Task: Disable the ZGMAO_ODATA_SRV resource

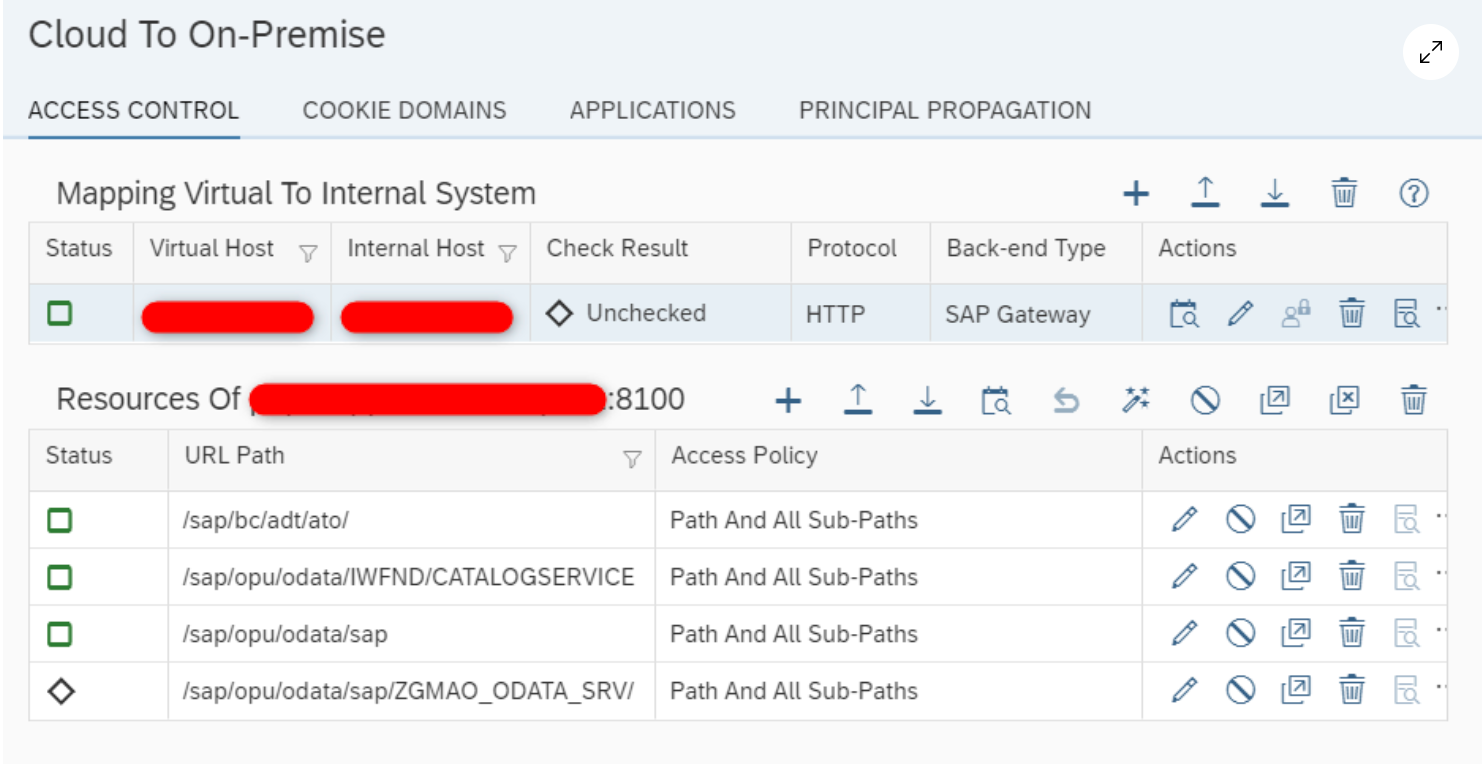Action: pyautogui.click(x=1240, y=690)
